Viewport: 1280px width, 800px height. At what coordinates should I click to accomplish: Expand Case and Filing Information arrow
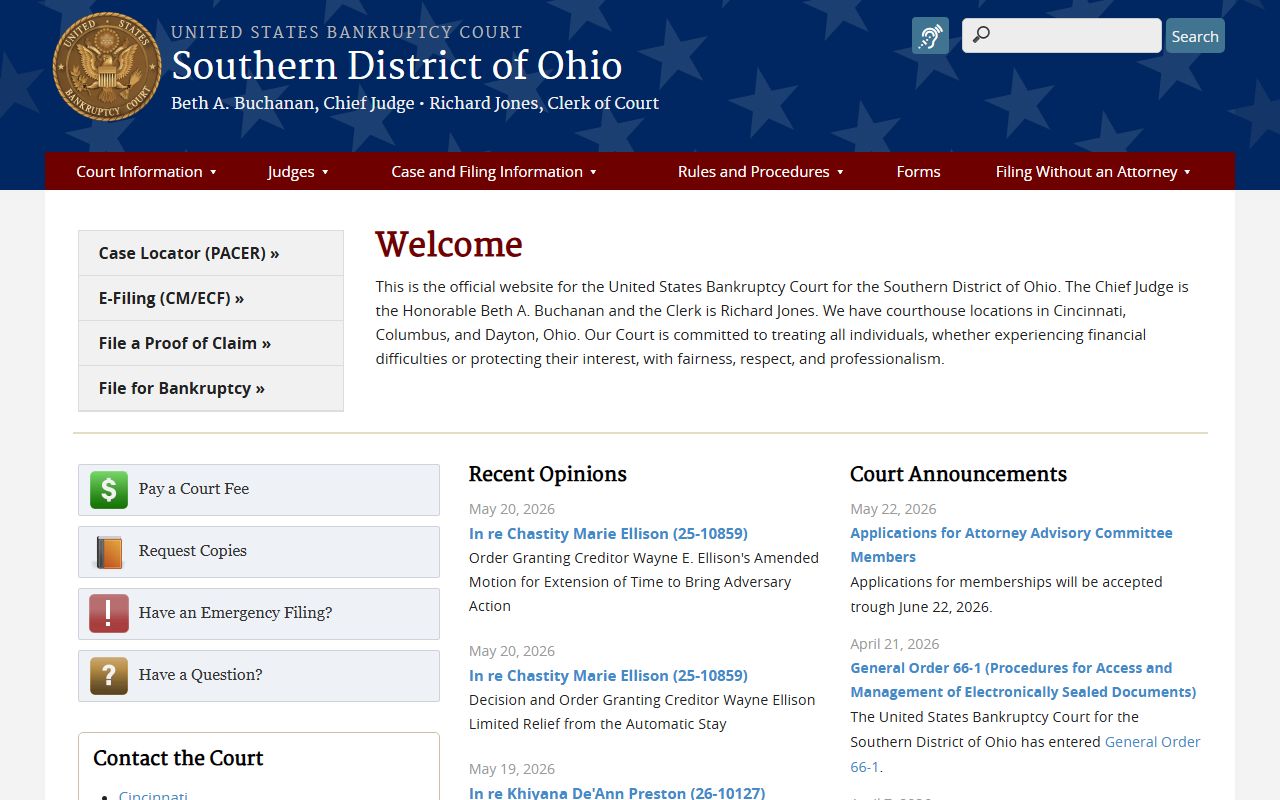(x=593, y=172)
